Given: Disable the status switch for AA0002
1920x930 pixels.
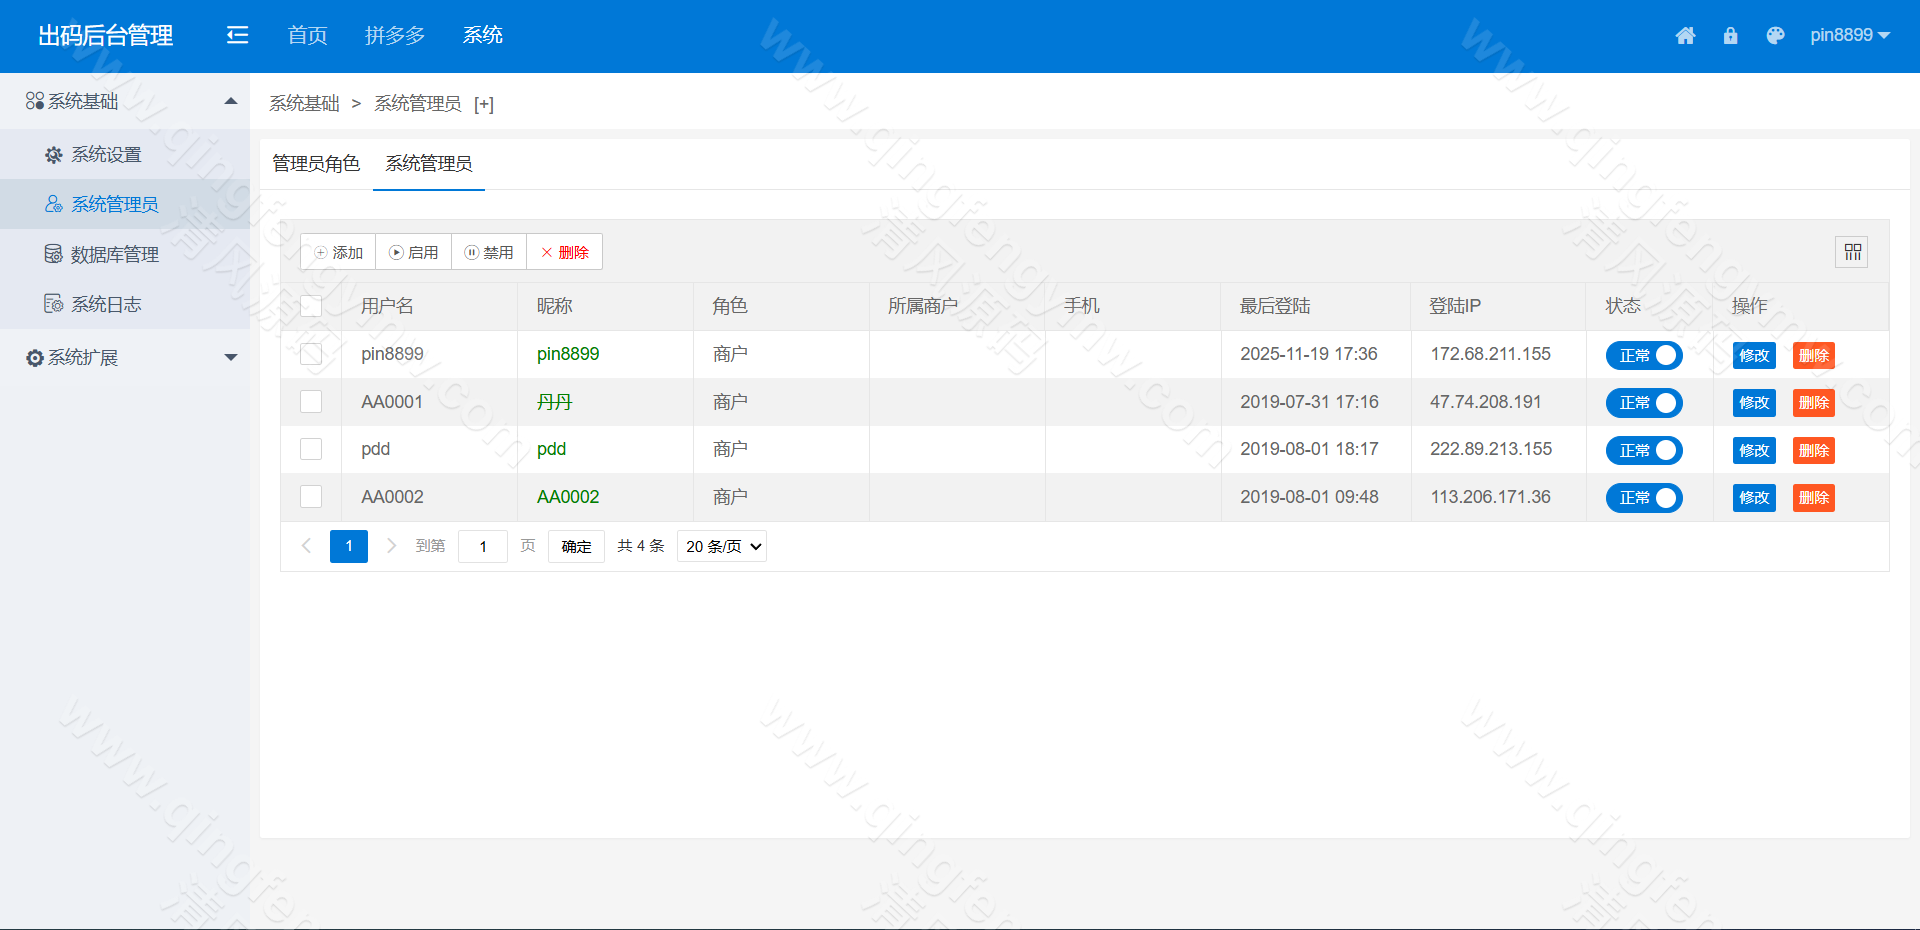Looking at the screenshot, I should click(x=1643, y=498).
